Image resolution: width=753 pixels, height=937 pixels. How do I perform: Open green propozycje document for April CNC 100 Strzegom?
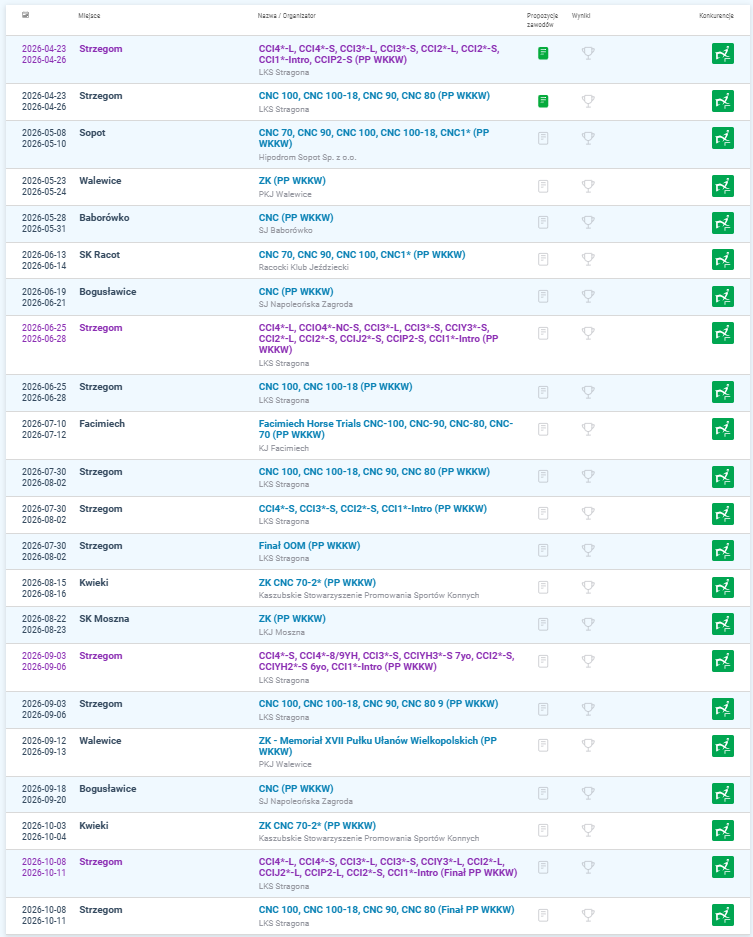[x=543, y=101]
